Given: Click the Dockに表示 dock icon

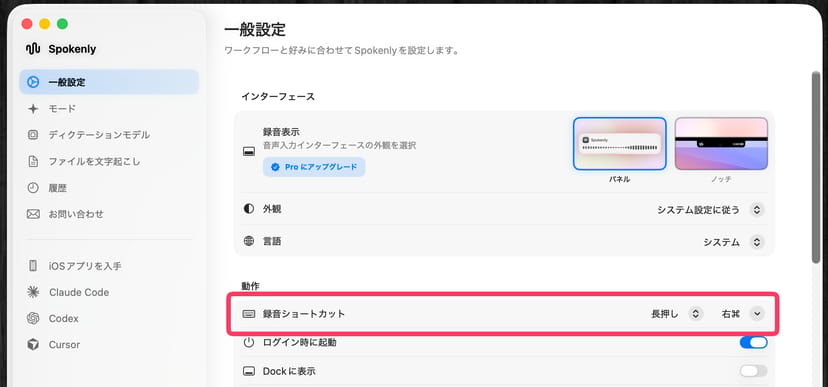Looking at the screenshot, I should 249,371.
